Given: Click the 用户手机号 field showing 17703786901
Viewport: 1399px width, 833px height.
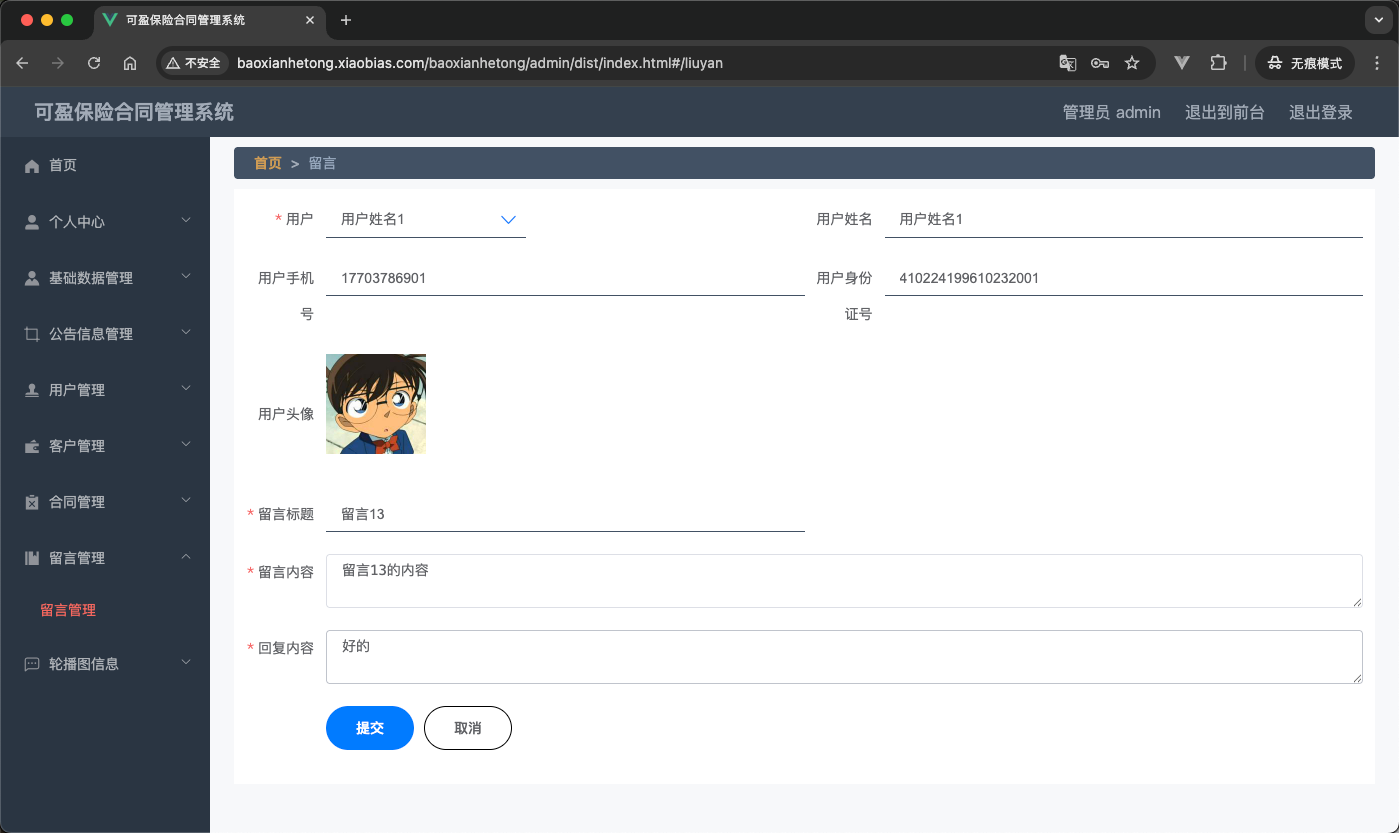Looking at the screenshot, I should tap(565, 278).
